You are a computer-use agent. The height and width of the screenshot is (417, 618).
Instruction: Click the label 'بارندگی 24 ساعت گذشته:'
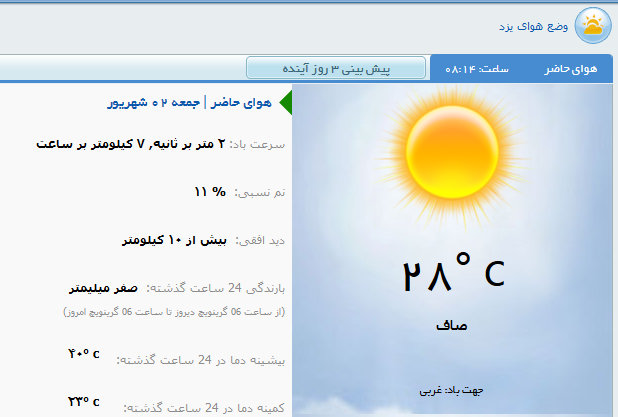(216, 289)
